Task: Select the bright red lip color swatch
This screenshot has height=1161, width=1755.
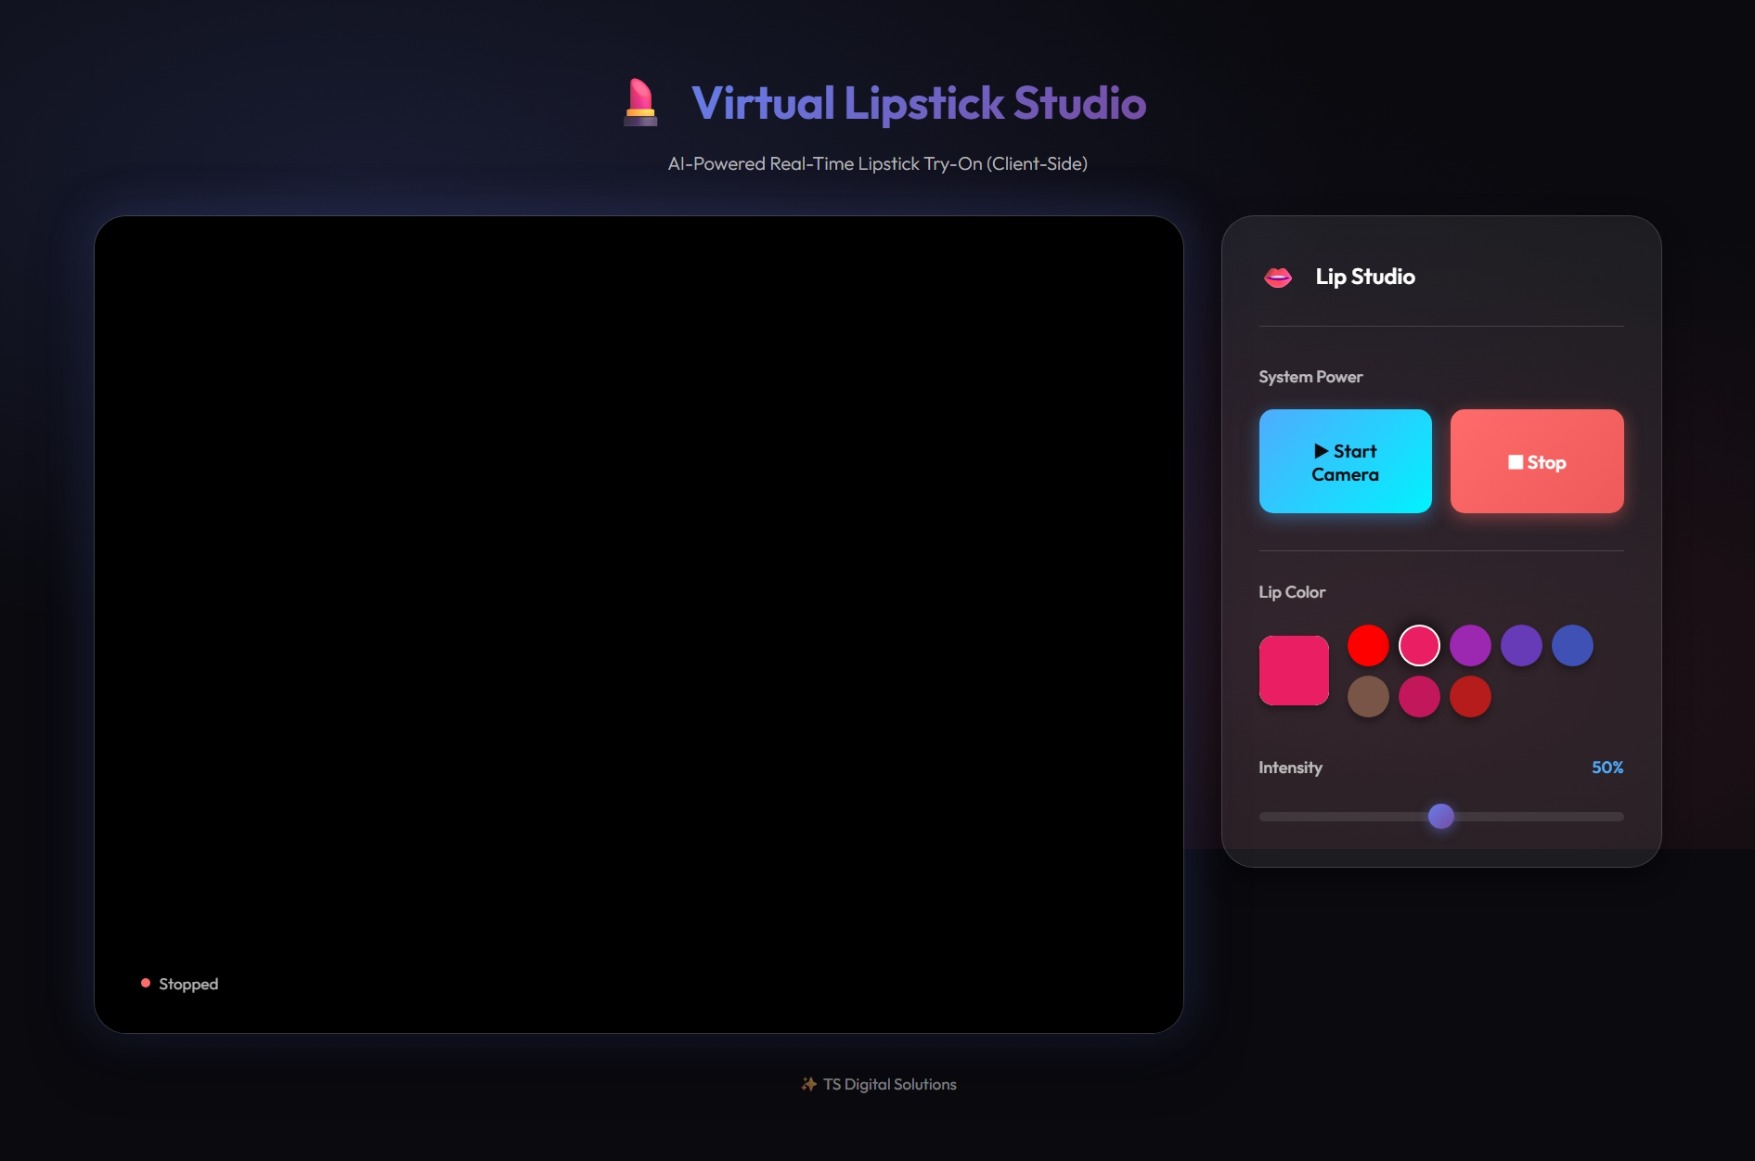Action: point(1367,645)
